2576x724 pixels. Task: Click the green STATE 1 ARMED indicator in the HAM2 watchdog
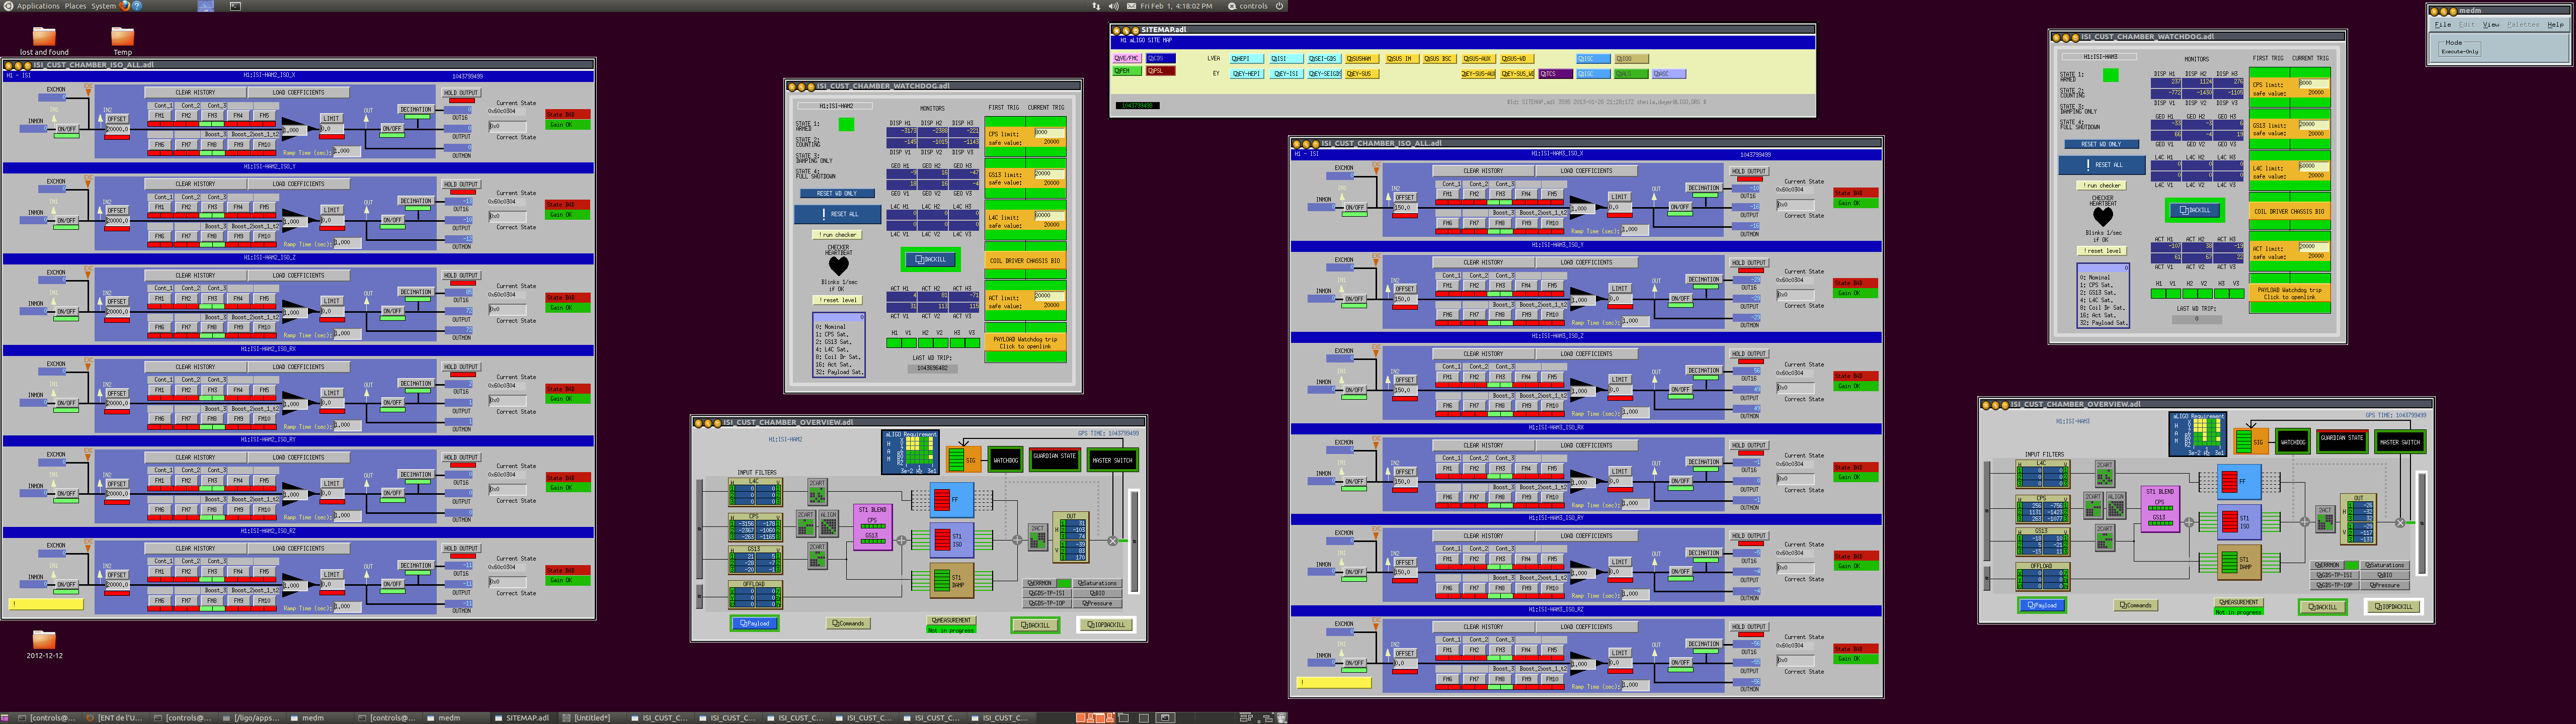847,125
